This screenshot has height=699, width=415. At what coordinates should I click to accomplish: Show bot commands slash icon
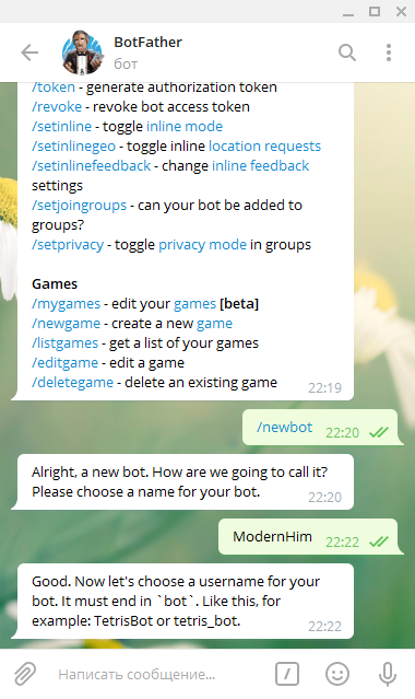pos(287,674)
